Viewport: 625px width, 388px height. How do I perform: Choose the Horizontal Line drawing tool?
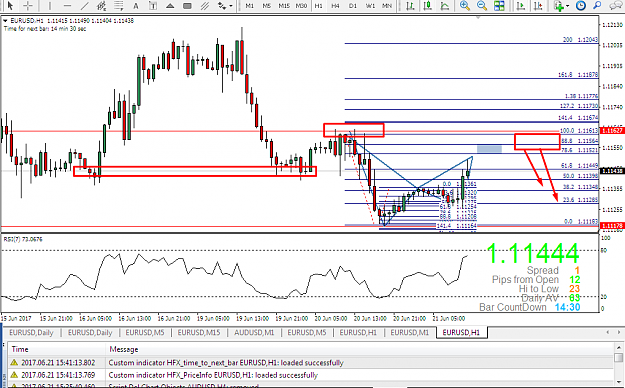tap(67, 6)
